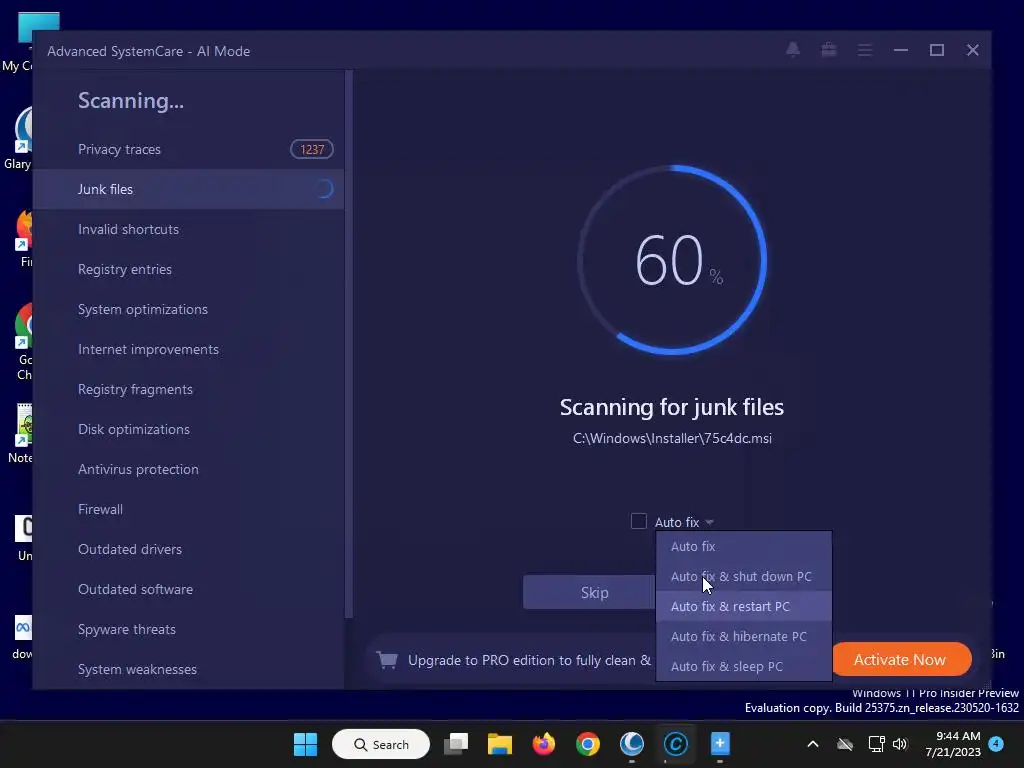Image resolution: width=1024 pixels, height=768 pixels.
Task: Open Task View in the taskbar
Action: (456, 744)
